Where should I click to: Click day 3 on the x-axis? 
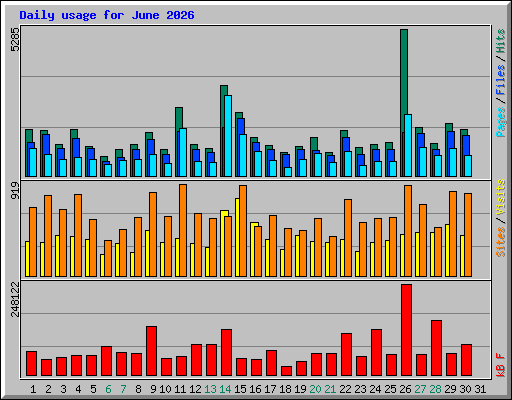[63, 389]
